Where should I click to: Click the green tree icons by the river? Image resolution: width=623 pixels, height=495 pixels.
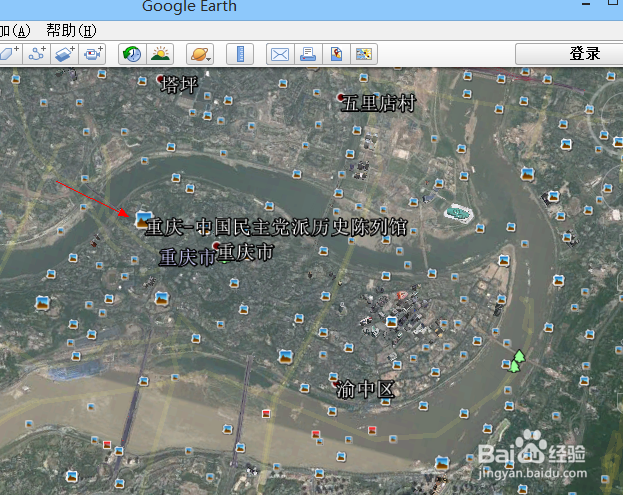516,359
